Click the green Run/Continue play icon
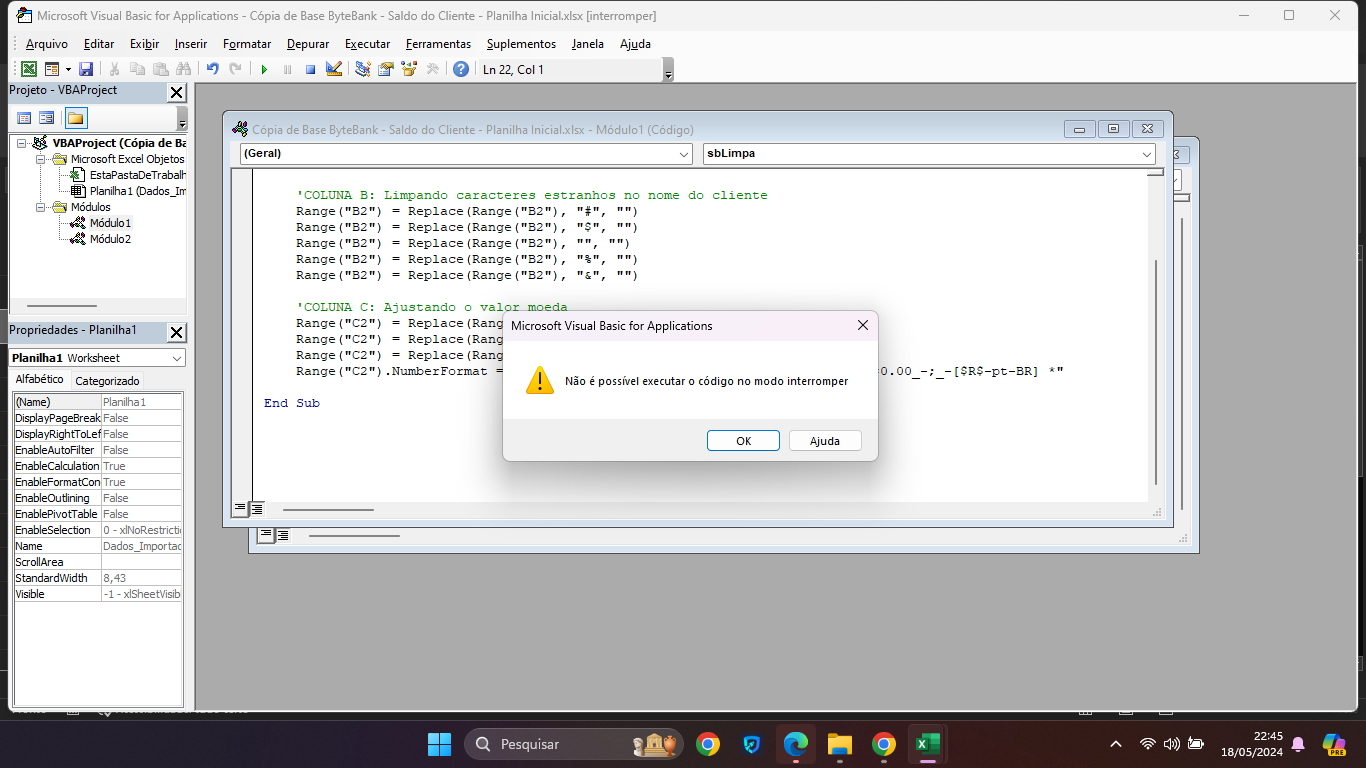This screenshot has height=768, width=1366. click(x=264, y=69)
